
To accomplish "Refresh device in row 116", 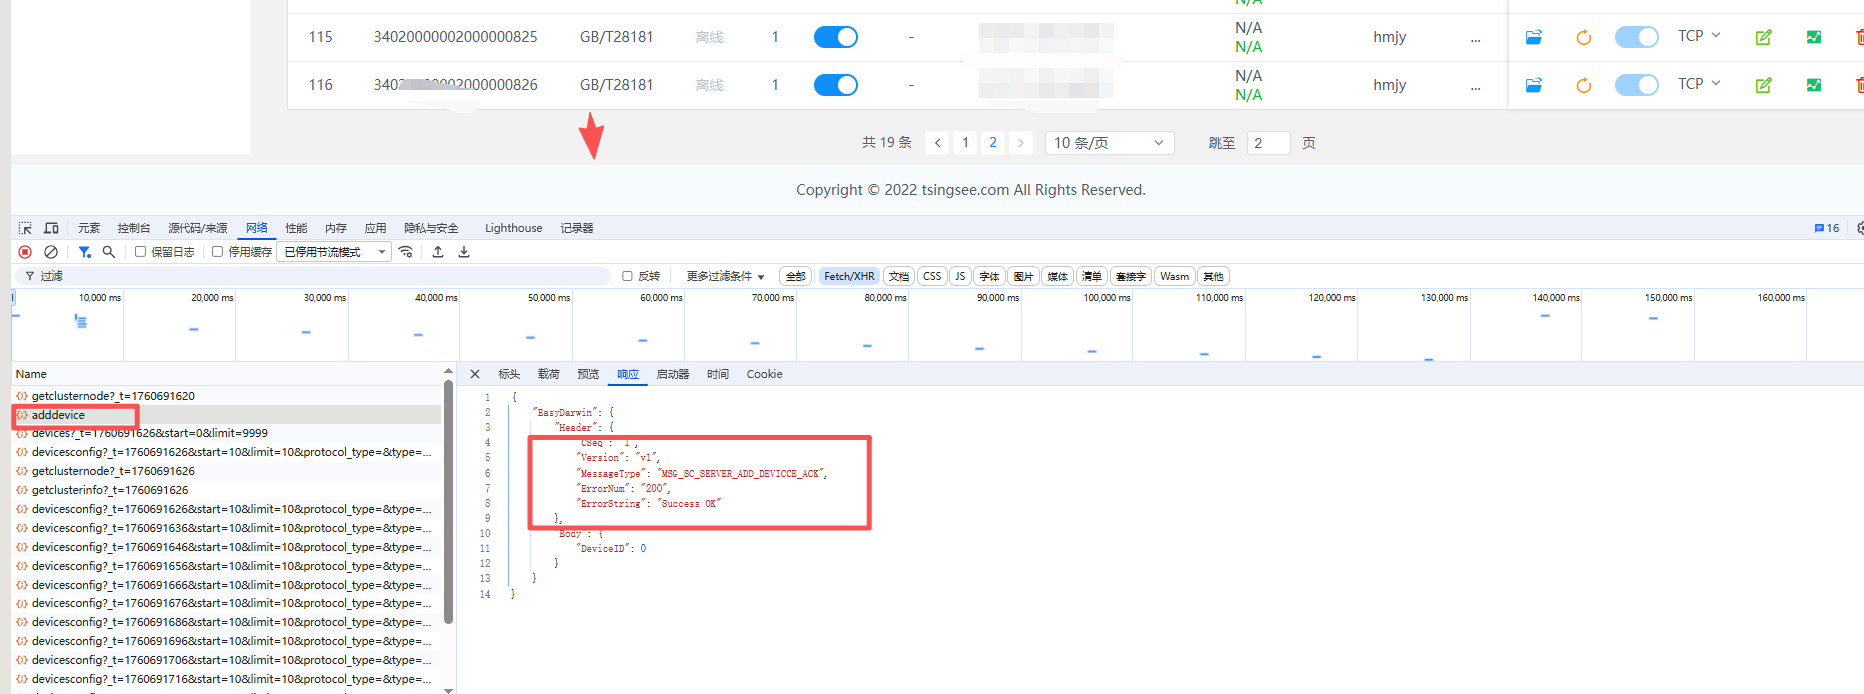I will [1583, 85].
